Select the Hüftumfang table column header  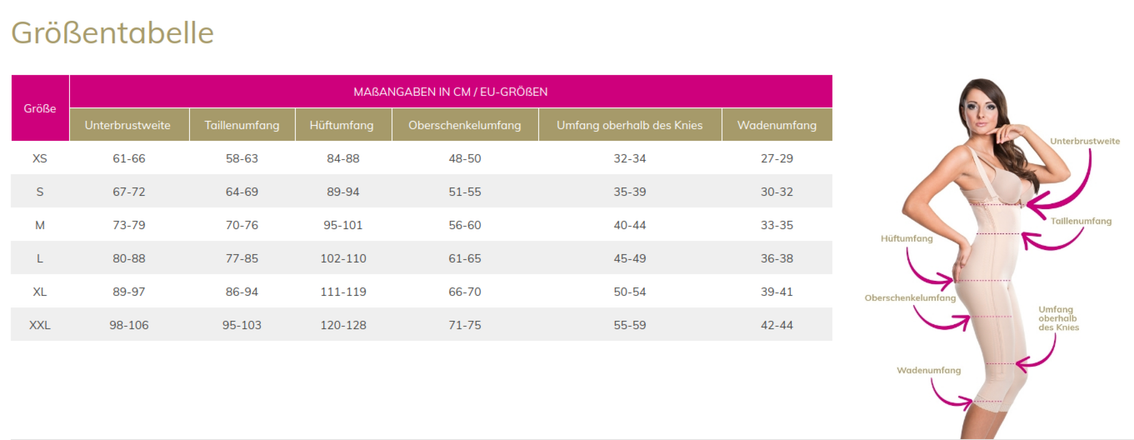click(342, 125)
